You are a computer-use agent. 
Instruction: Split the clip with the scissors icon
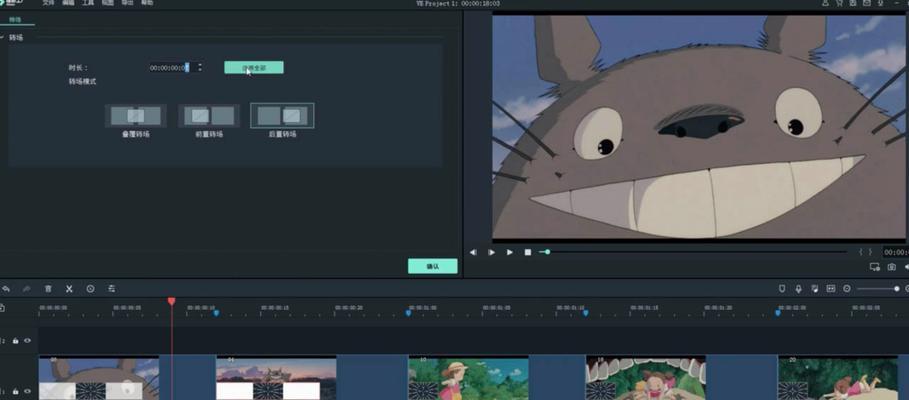(69, 289)
